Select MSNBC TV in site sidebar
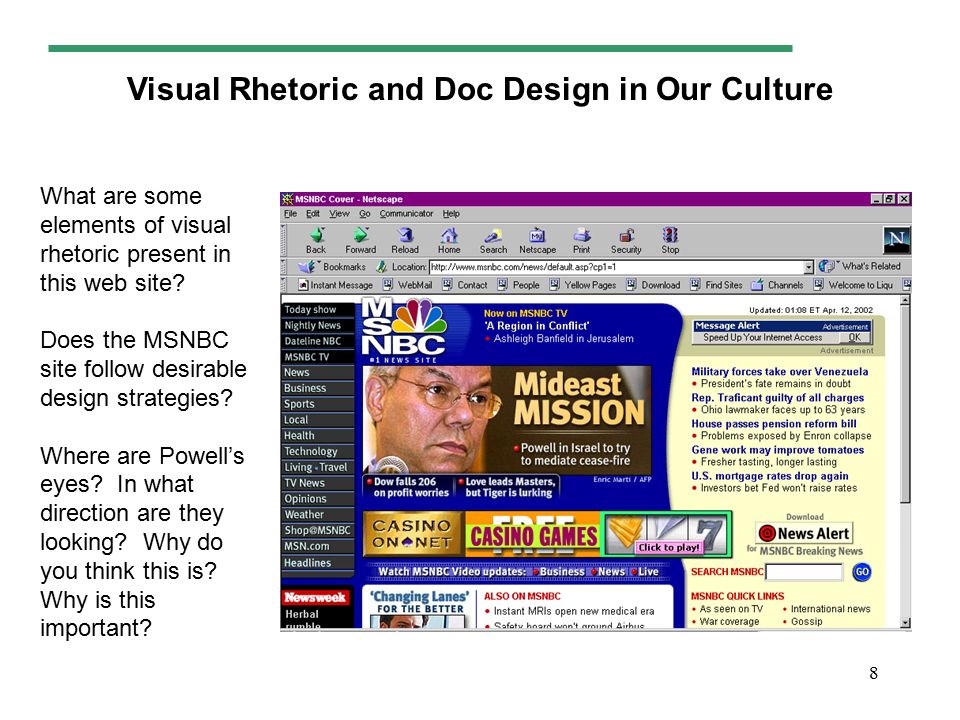The image size is (960, 720). (x=318, y=357)
